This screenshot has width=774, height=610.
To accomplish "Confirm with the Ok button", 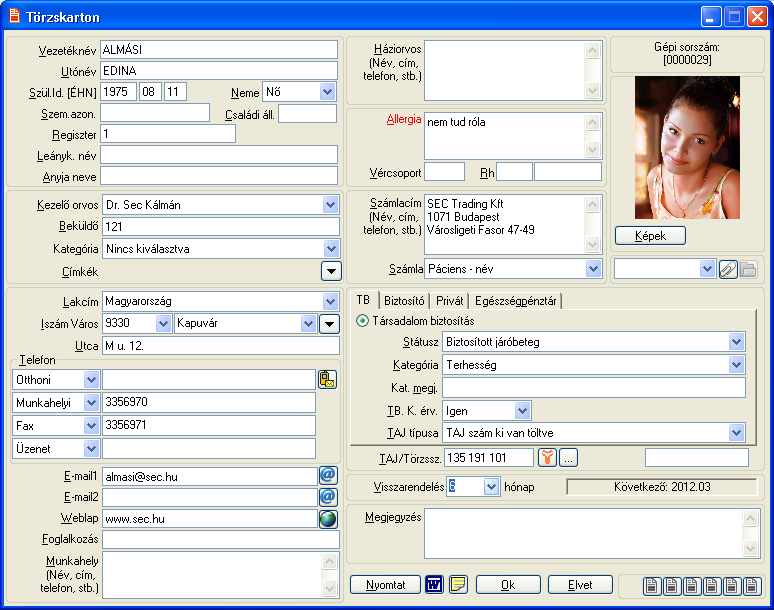I will pos(508,585).
